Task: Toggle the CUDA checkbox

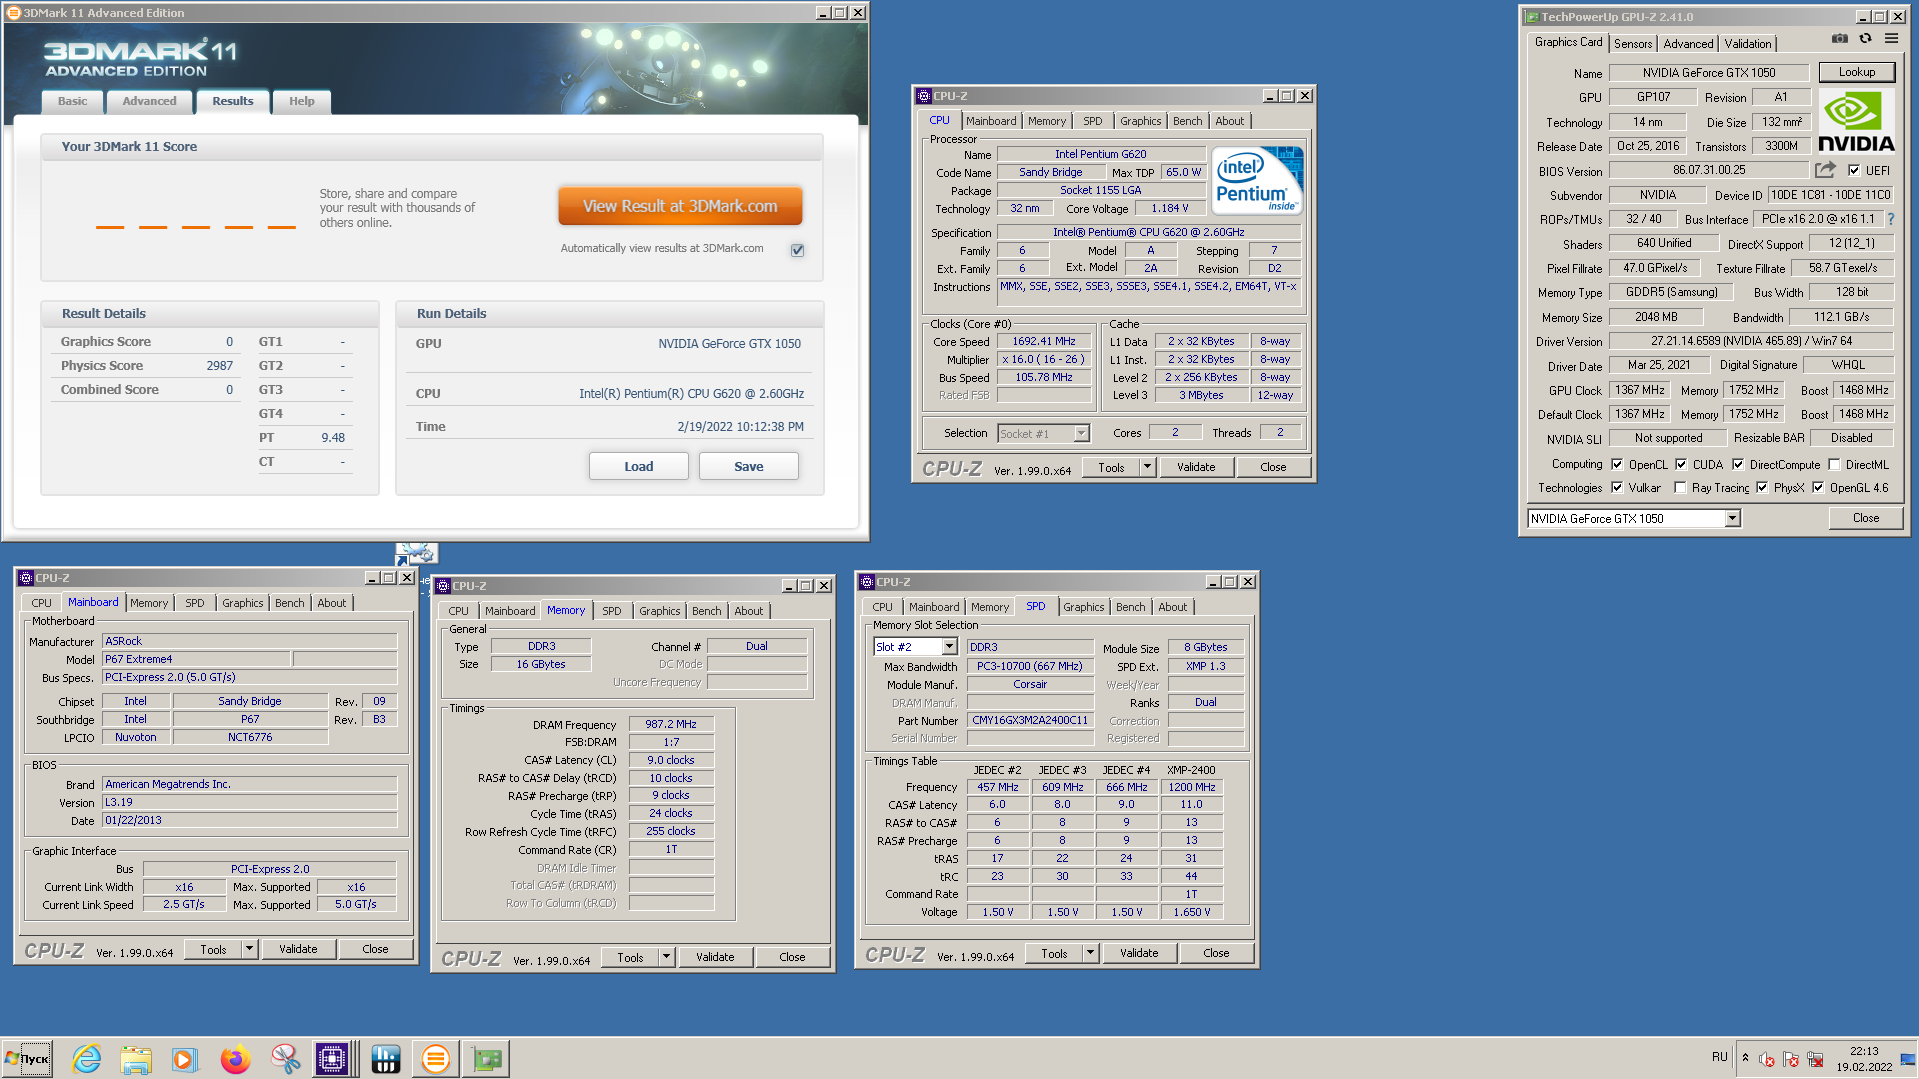Action: 1681,464
